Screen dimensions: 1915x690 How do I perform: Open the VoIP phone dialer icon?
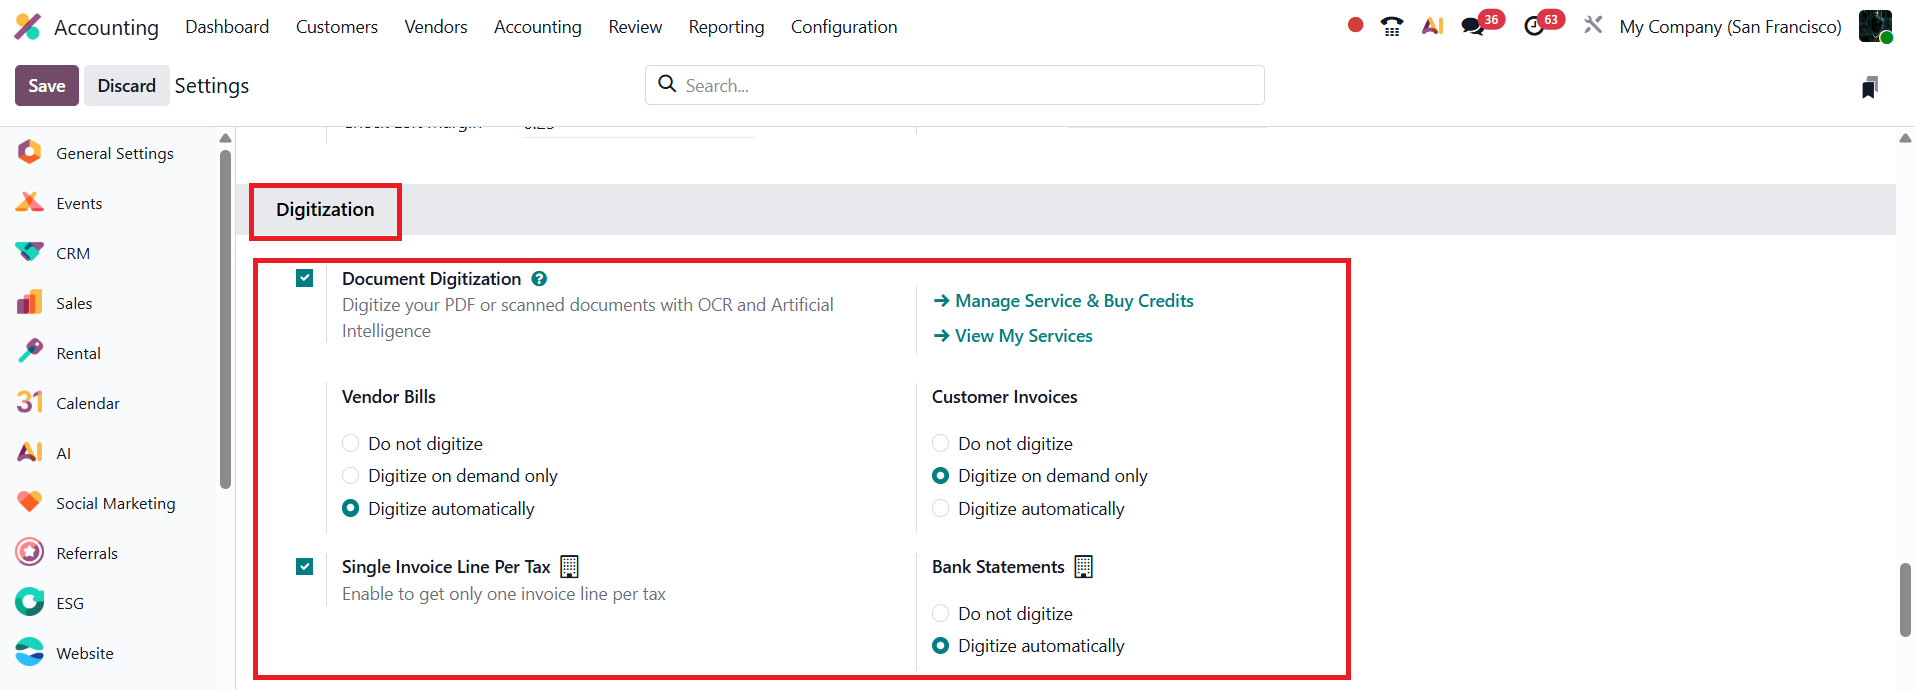click(x=1391, y=27)
